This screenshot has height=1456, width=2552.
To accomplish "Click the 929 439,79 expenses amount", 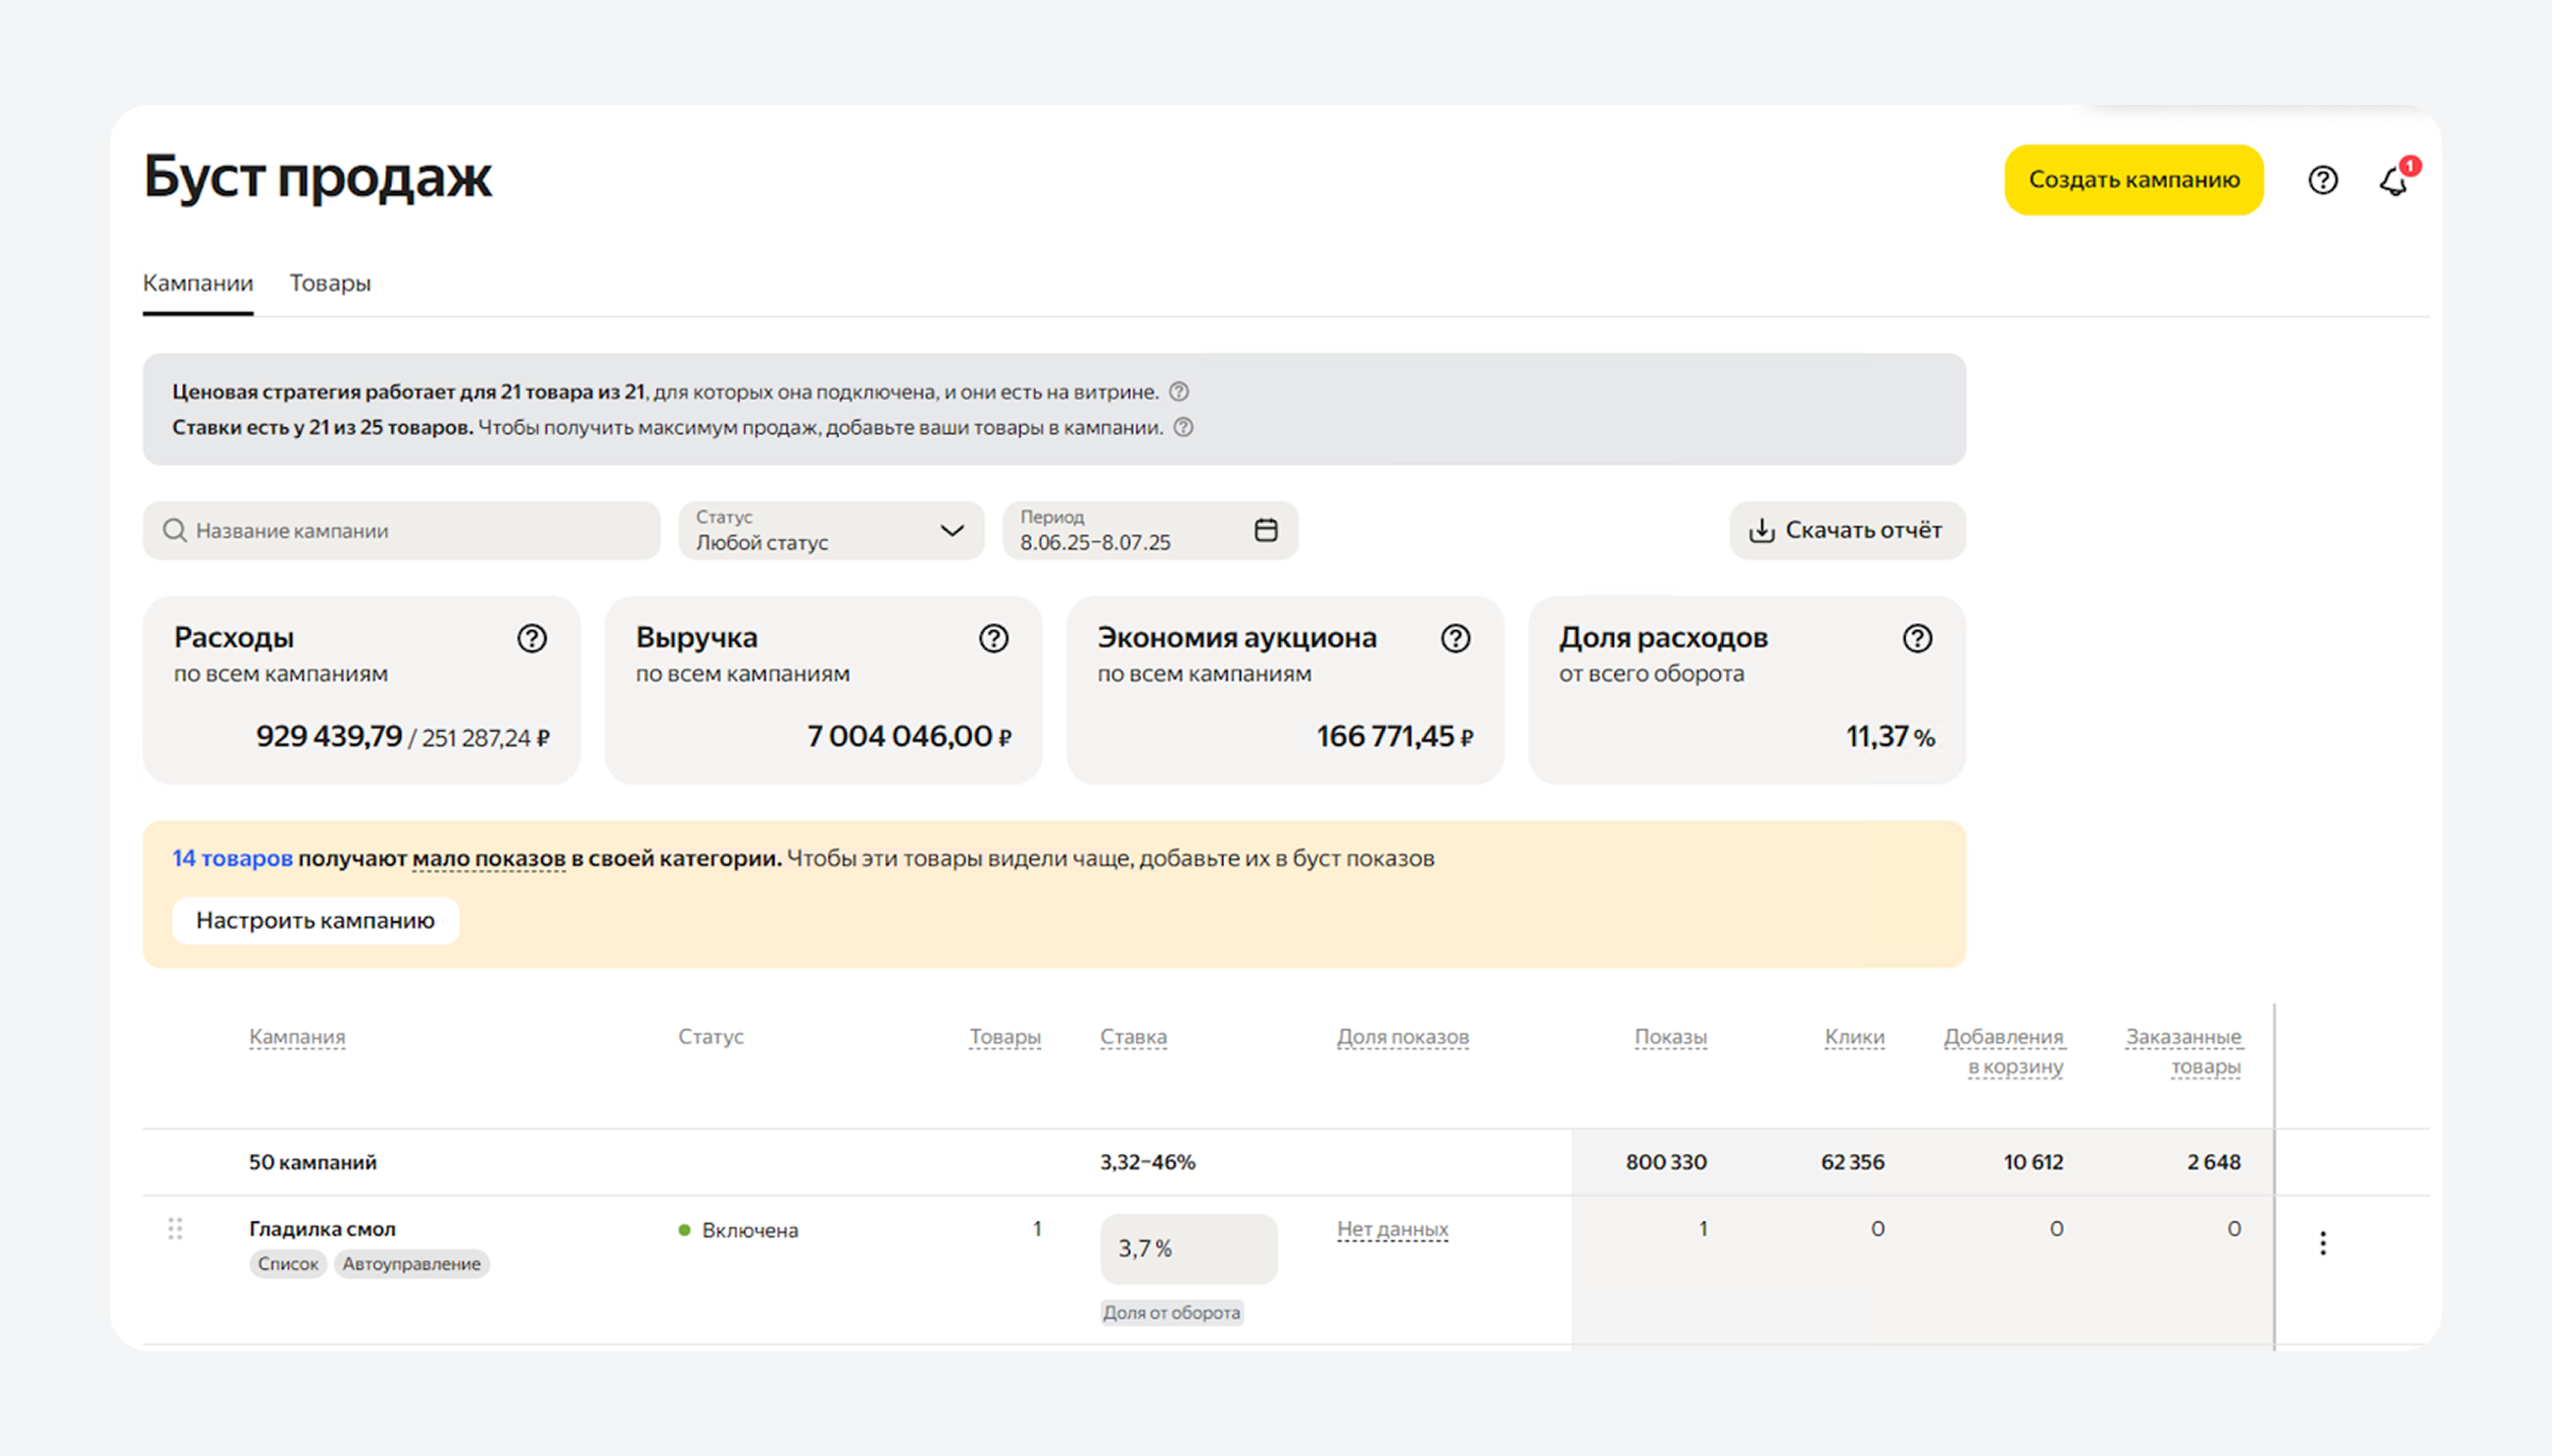I will pyautogui.click(x=329, y=737).
